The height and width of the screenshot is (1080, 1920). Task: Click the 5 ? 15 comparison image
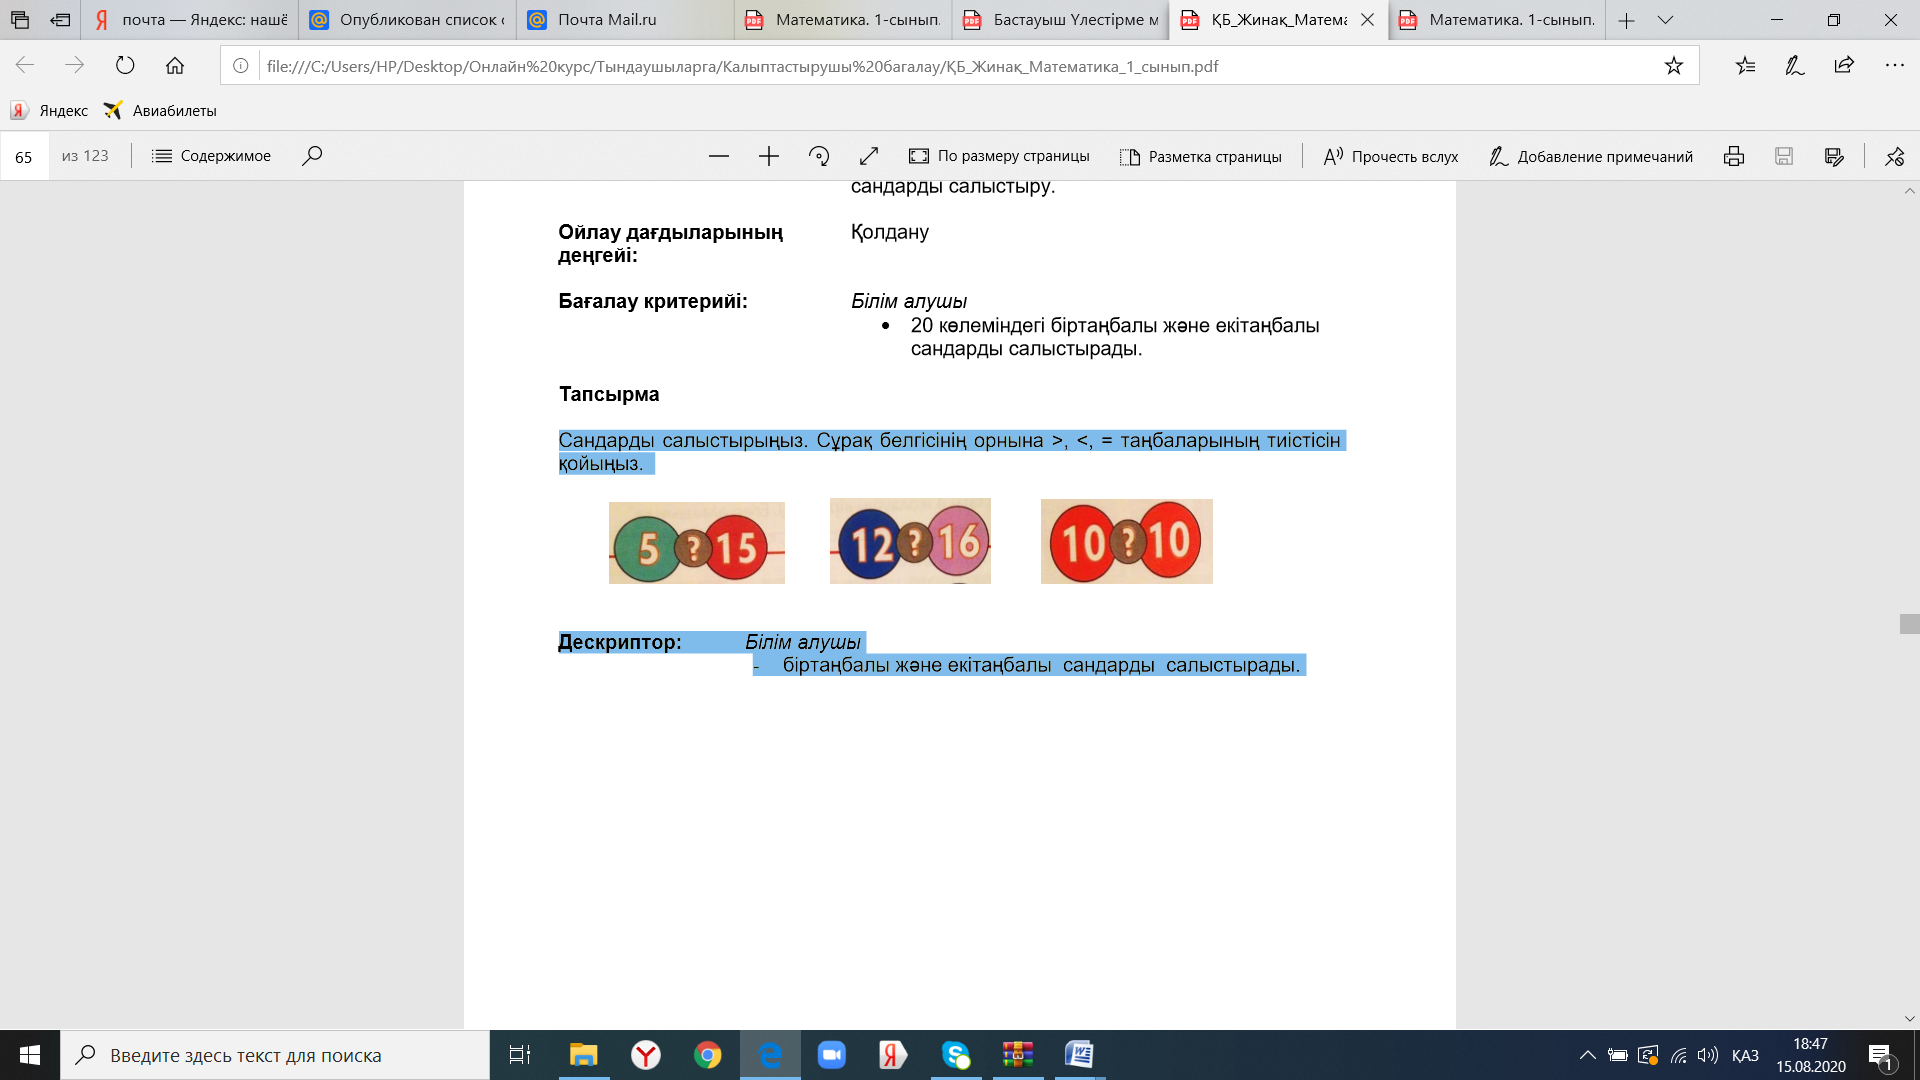(x=697, y=543)
